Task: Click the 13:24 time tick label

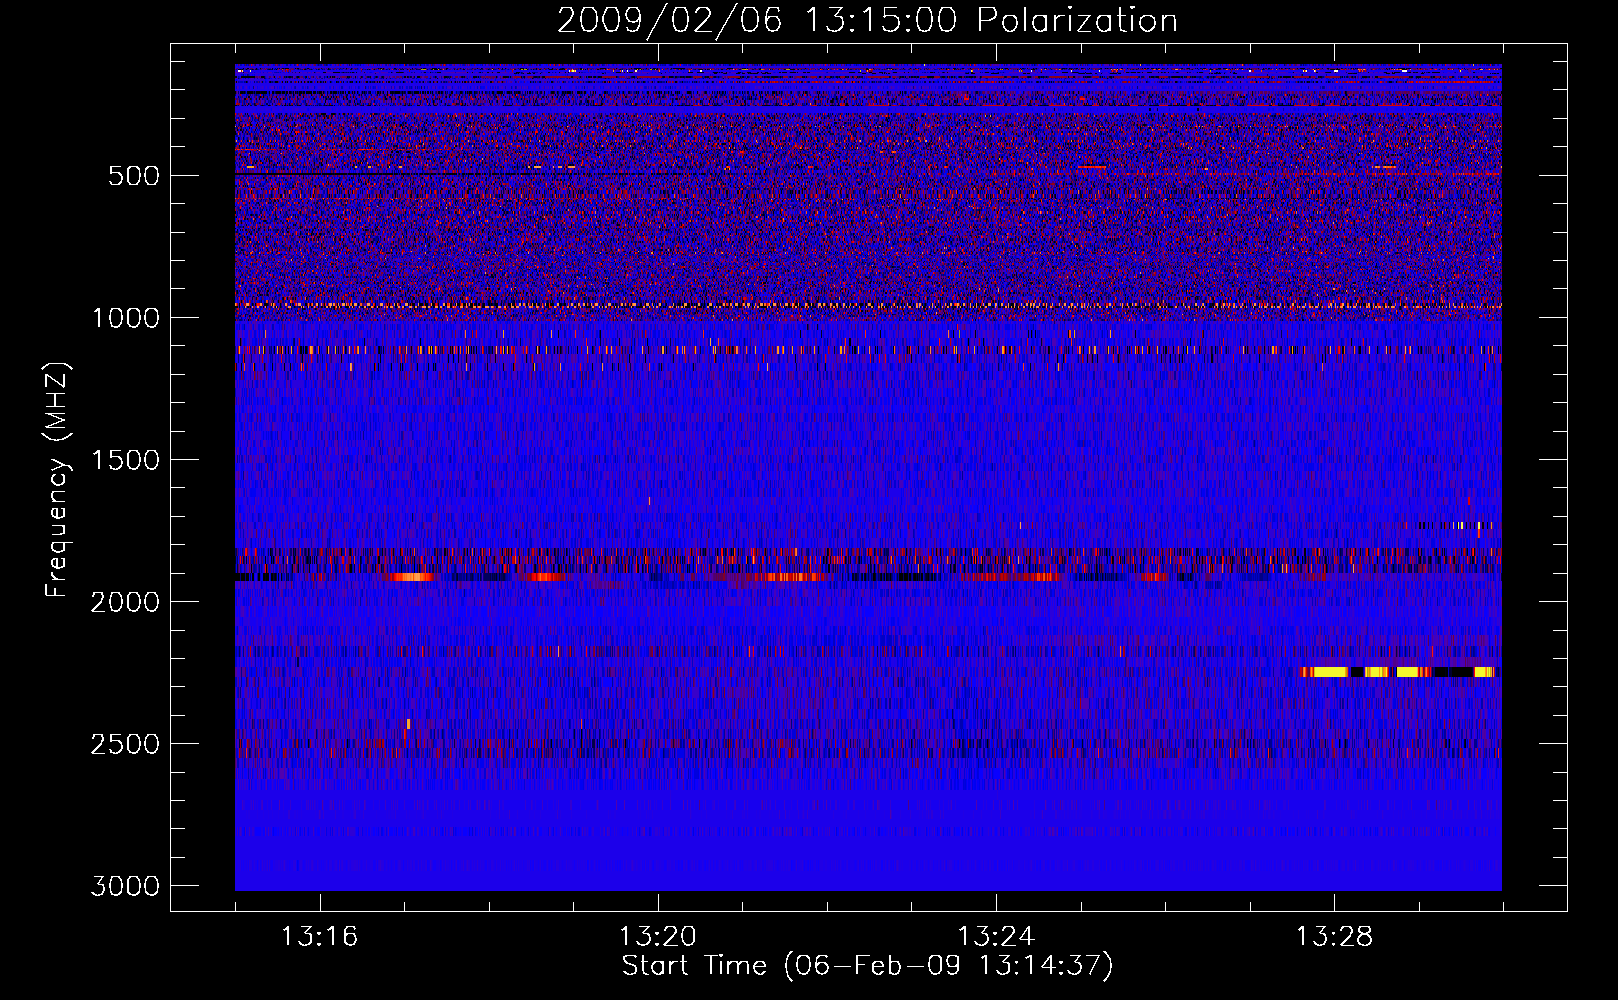Action: (x=996, y=937)
